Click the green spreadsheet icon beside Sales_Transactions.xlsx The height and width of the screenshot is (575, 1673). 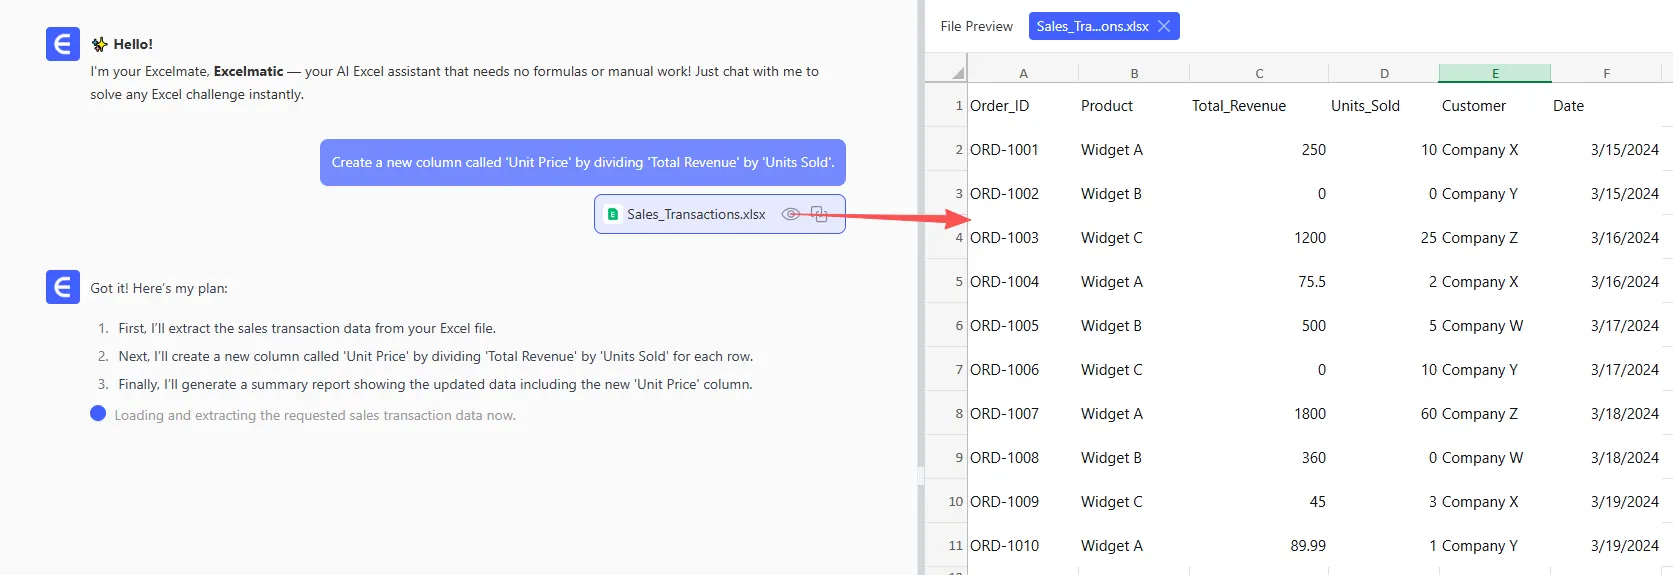click(x=613, y=214)
